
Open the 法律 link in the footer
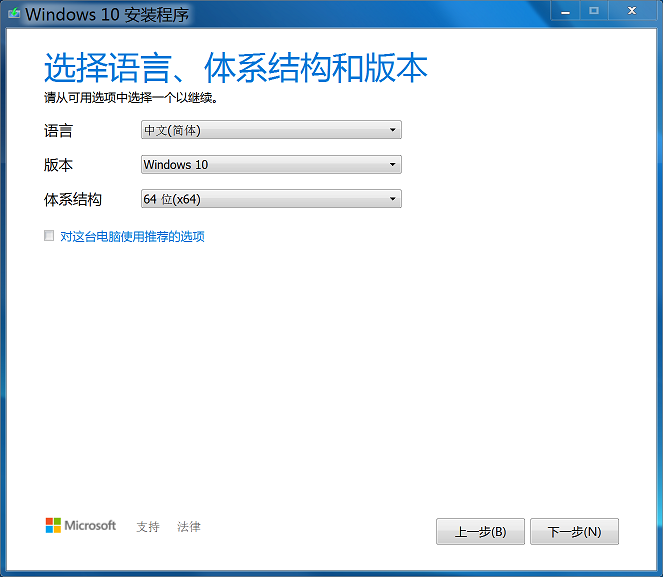(x=189, y=527)
